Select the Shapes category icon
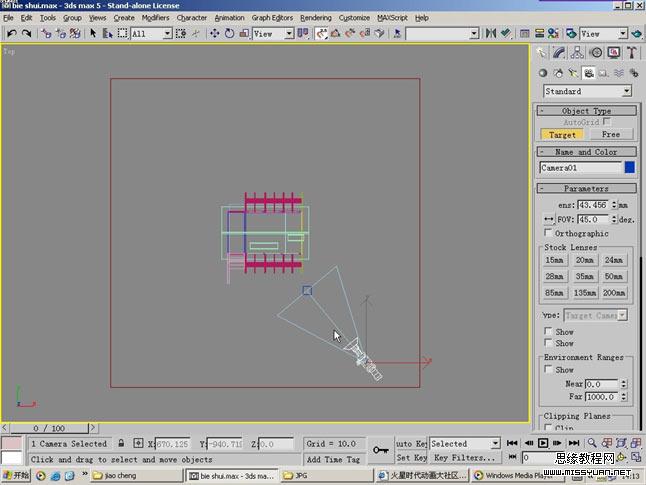646x485 pixels. (558, 73)
